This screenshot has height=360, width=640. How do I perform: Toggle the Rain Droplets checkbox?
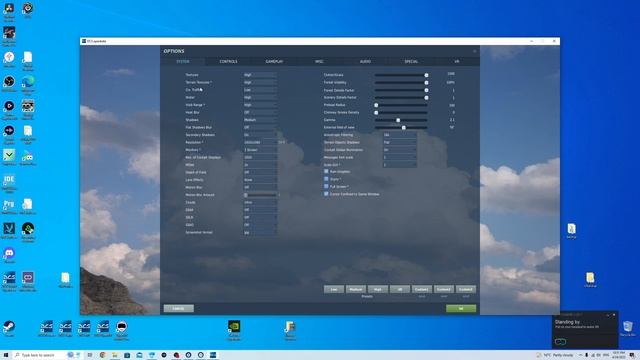click(326, 171)
